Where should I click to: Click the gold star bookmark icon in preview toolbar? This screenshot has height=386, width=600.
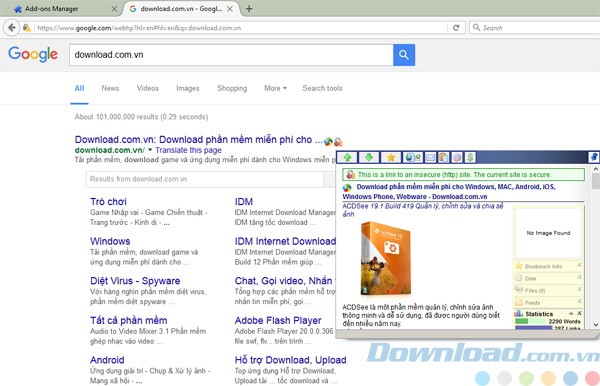pos(391,157)
